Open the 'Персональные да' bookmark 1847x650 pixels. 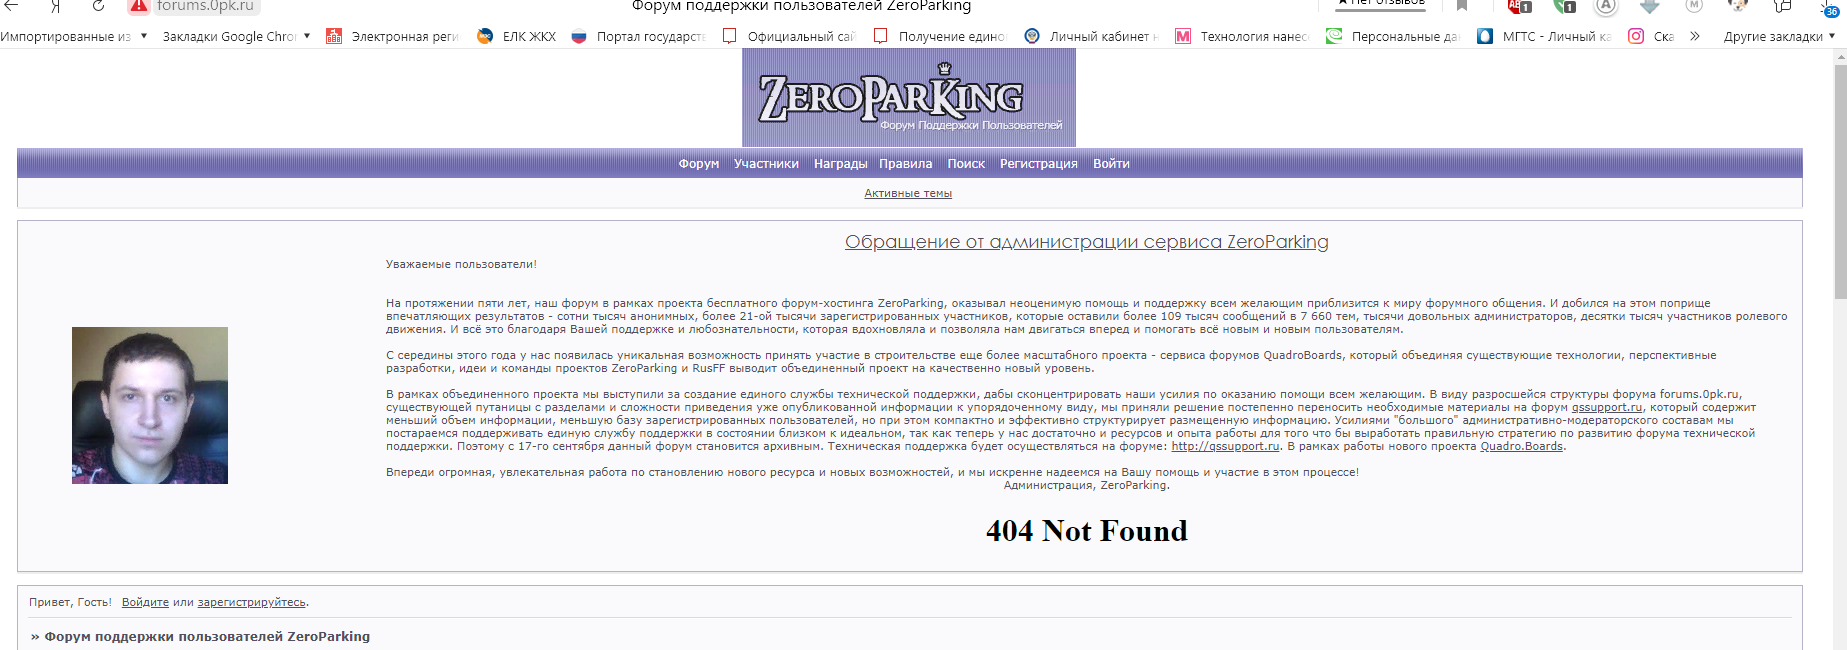coord(1394,36)
